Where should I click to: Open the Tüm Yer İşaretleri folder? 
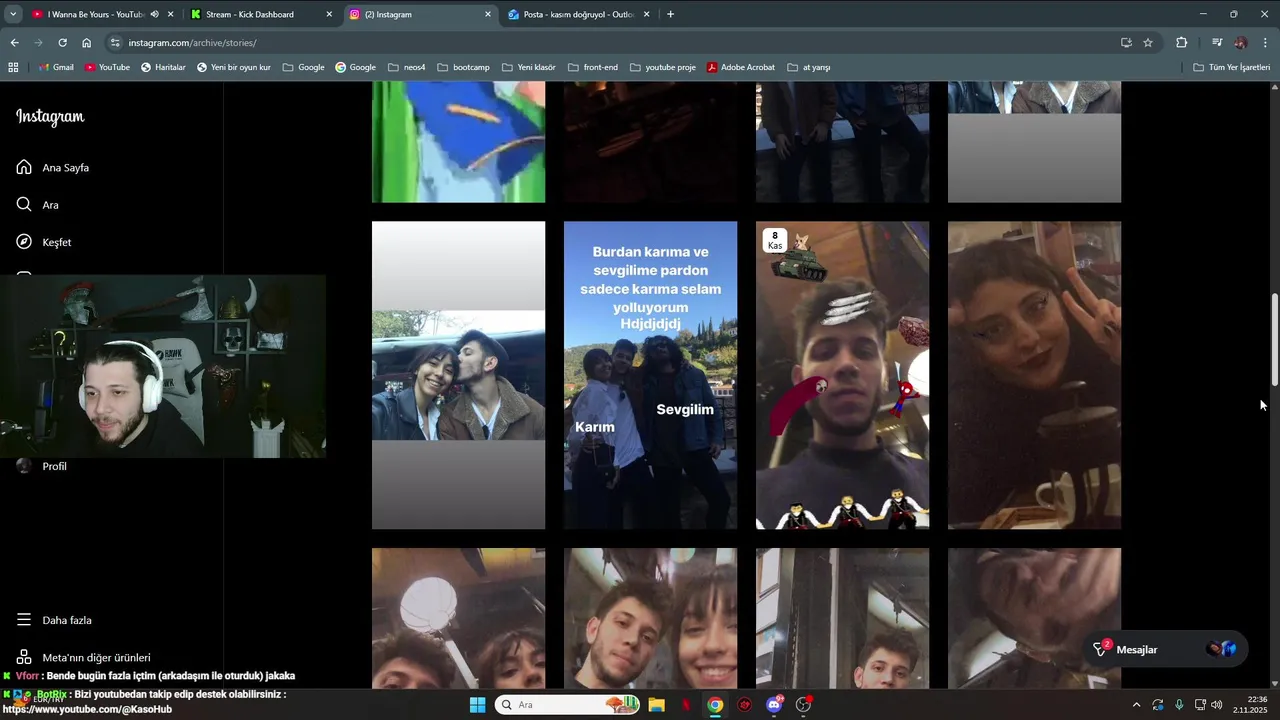(1232, 67)
